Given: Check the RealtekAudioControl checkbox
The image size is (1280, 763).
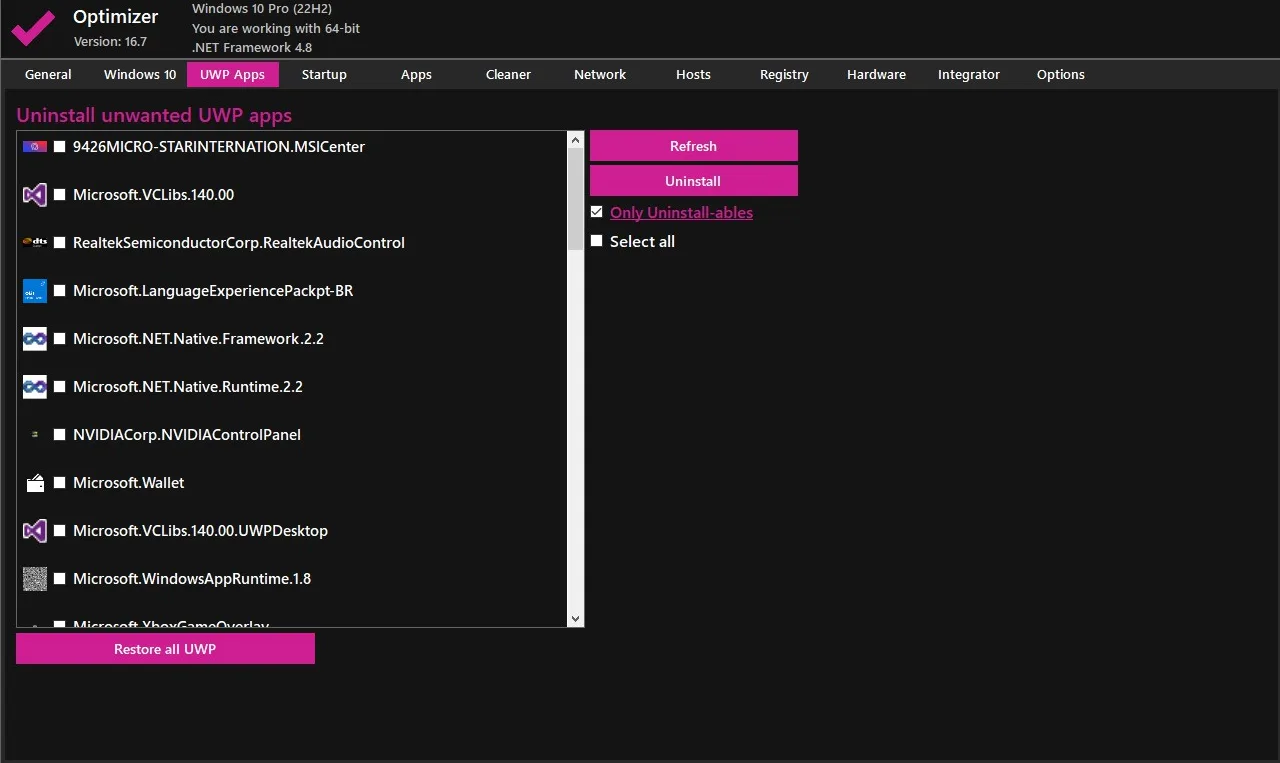Looking at the screenshot, I should coord(60,243).
